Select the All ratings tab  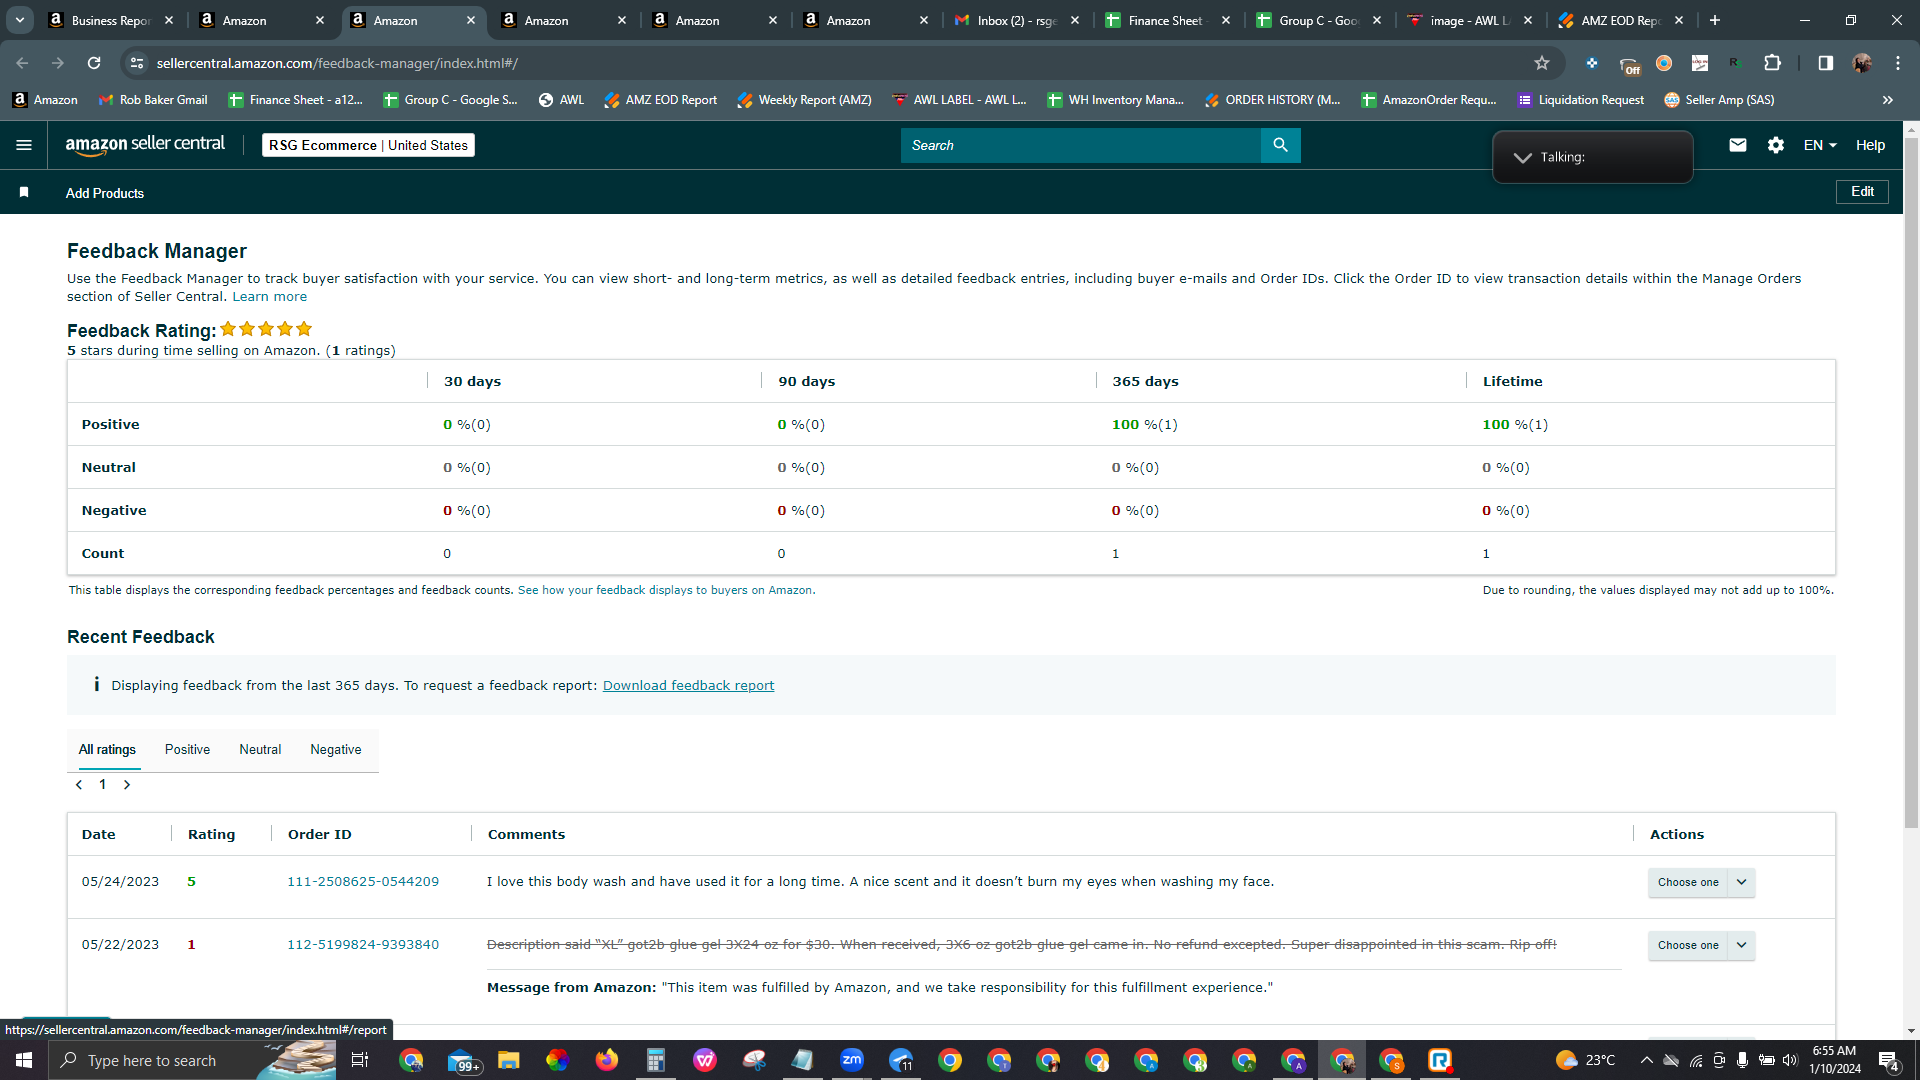tap(107, 750)
